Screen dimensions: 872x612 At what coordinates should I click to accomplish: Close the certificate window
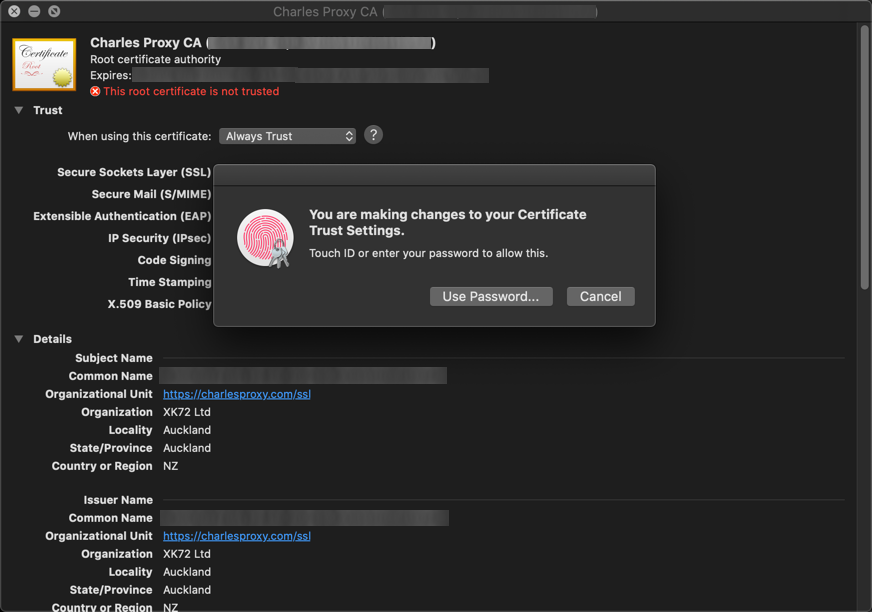click(14, 11)
